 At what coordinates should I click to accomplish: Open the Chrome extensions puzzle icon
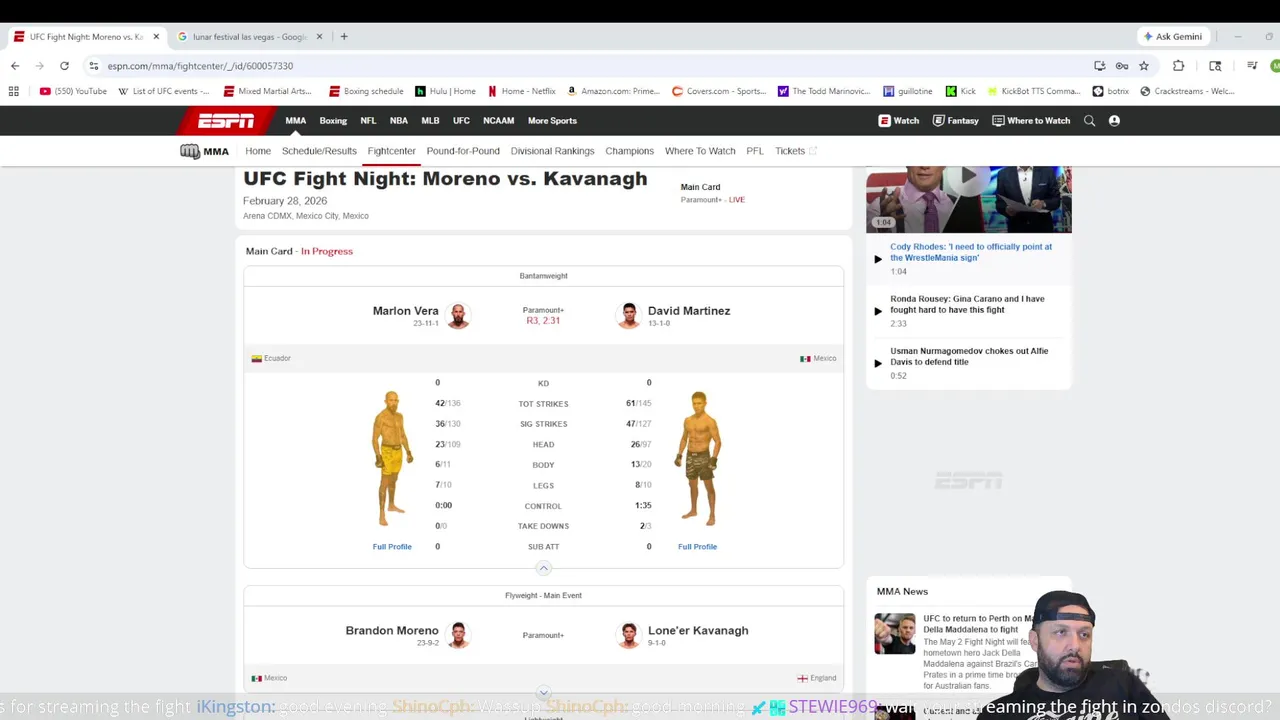[x=1178, y=66]
